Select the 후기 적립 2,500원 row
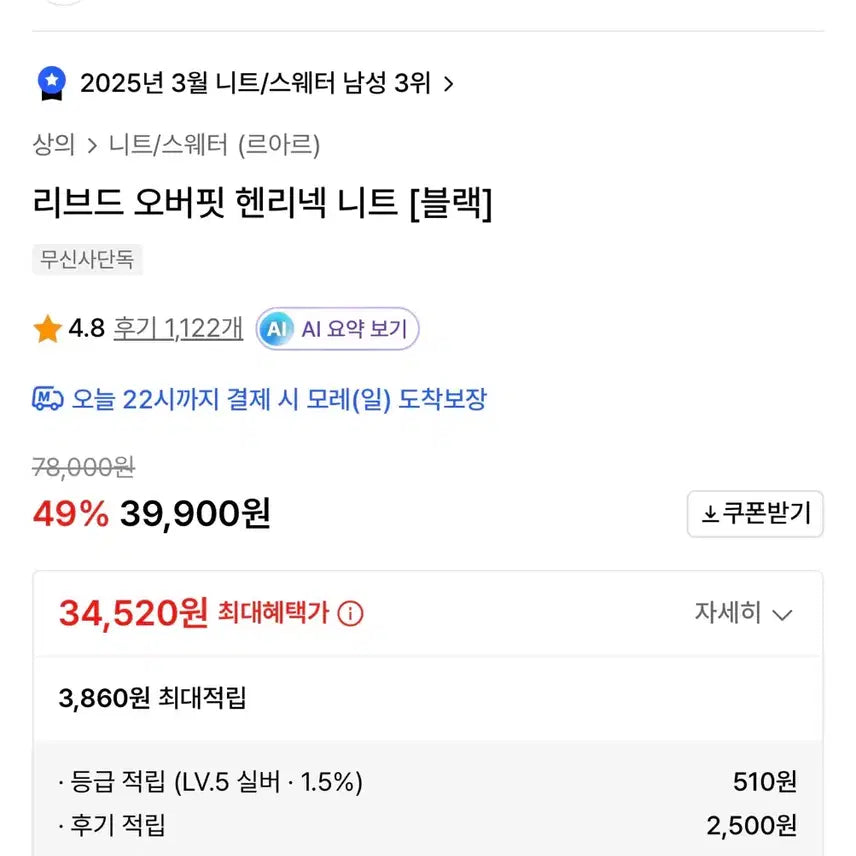 (428, 825)
